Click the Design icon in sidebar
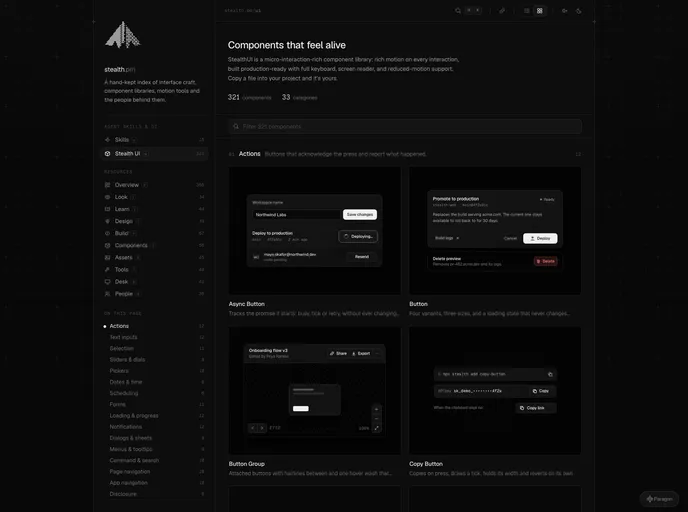The image size is (688, 512). pyautogui.click(x=108, y=221)
